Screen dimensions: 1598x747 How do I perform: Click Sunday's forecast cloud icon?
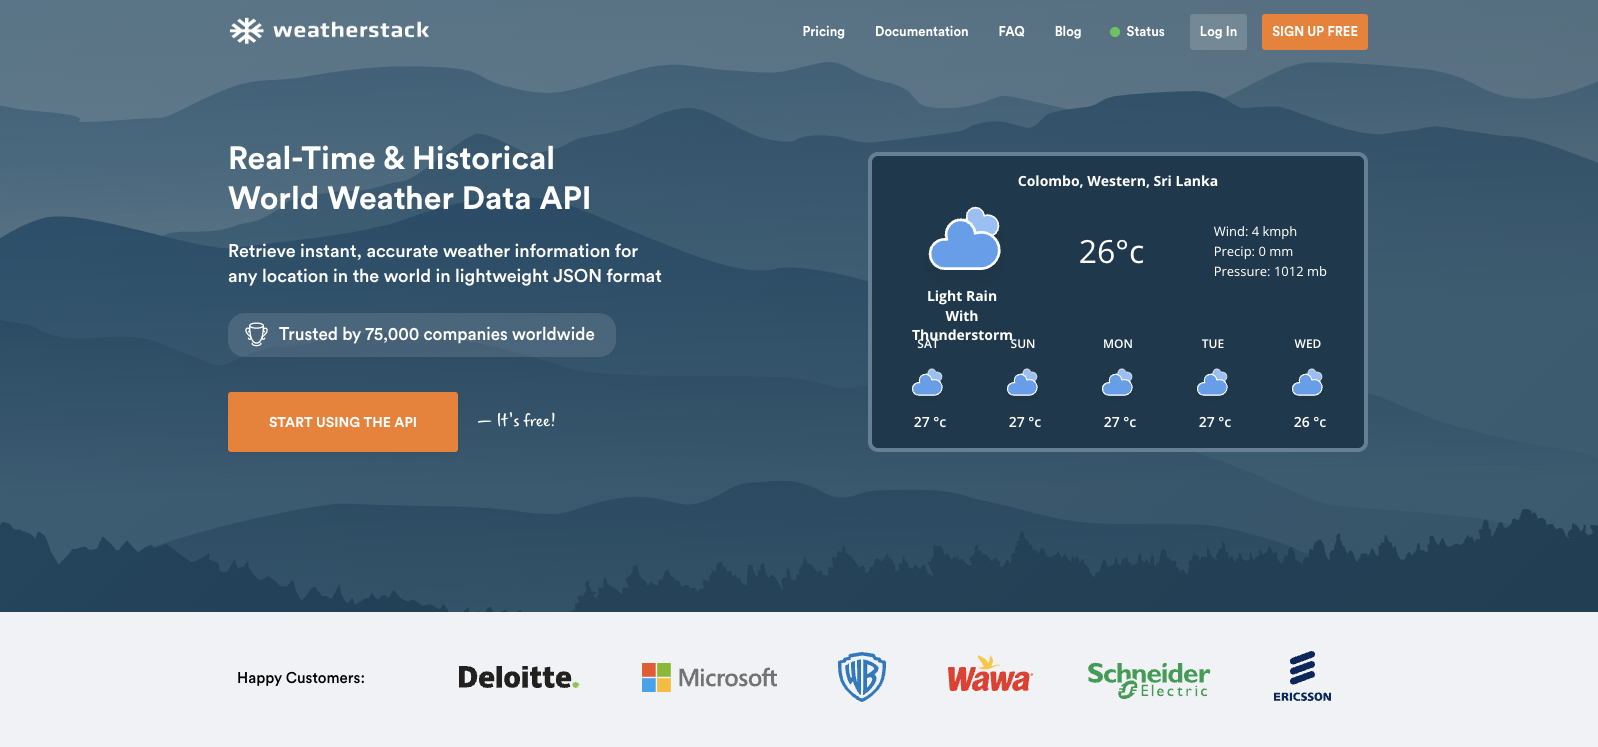point(1023,383)
